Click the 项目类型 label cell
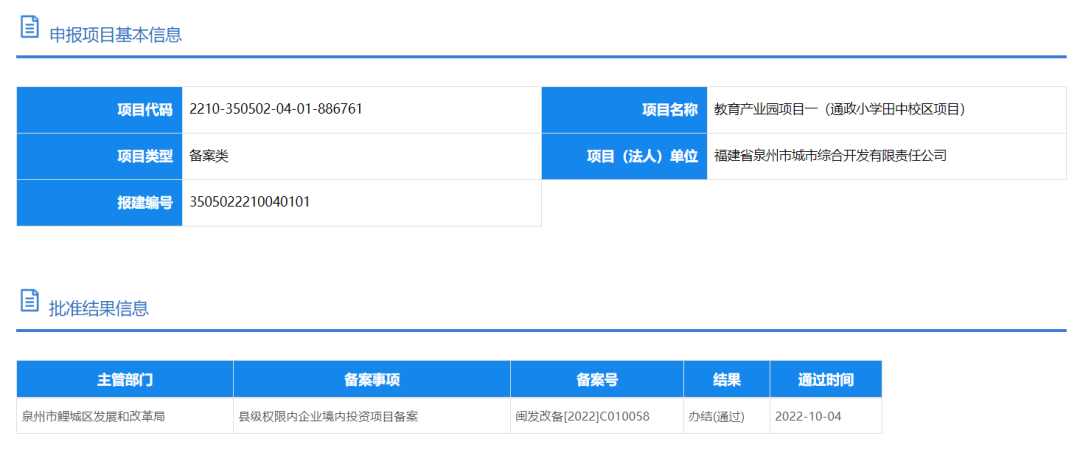1080x453 pixels. point(99,156)
